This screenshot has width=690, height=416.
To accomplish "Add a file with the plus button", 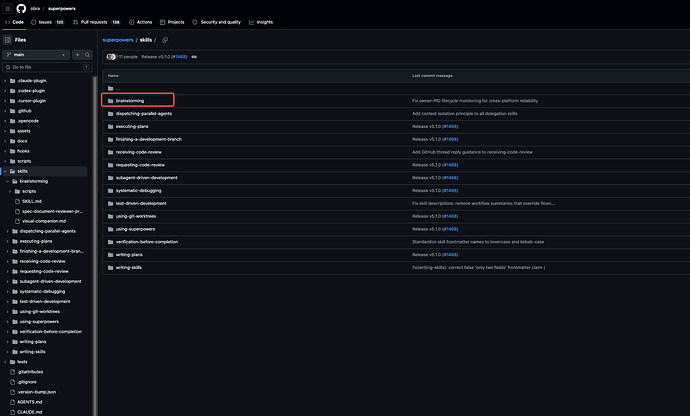I will click(x=77, y=55).
